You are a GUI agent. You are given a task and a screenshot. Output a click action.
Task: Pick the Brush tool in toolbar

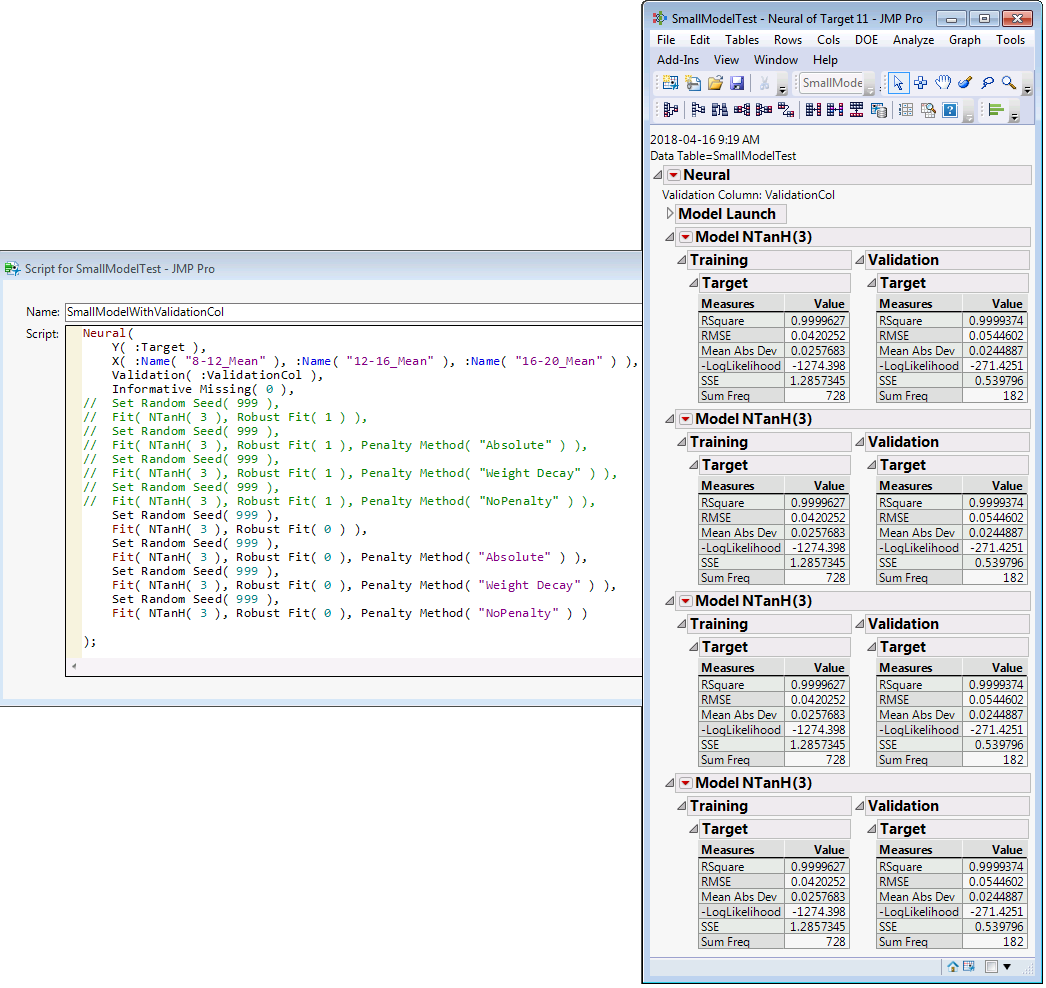click(965, 83)
